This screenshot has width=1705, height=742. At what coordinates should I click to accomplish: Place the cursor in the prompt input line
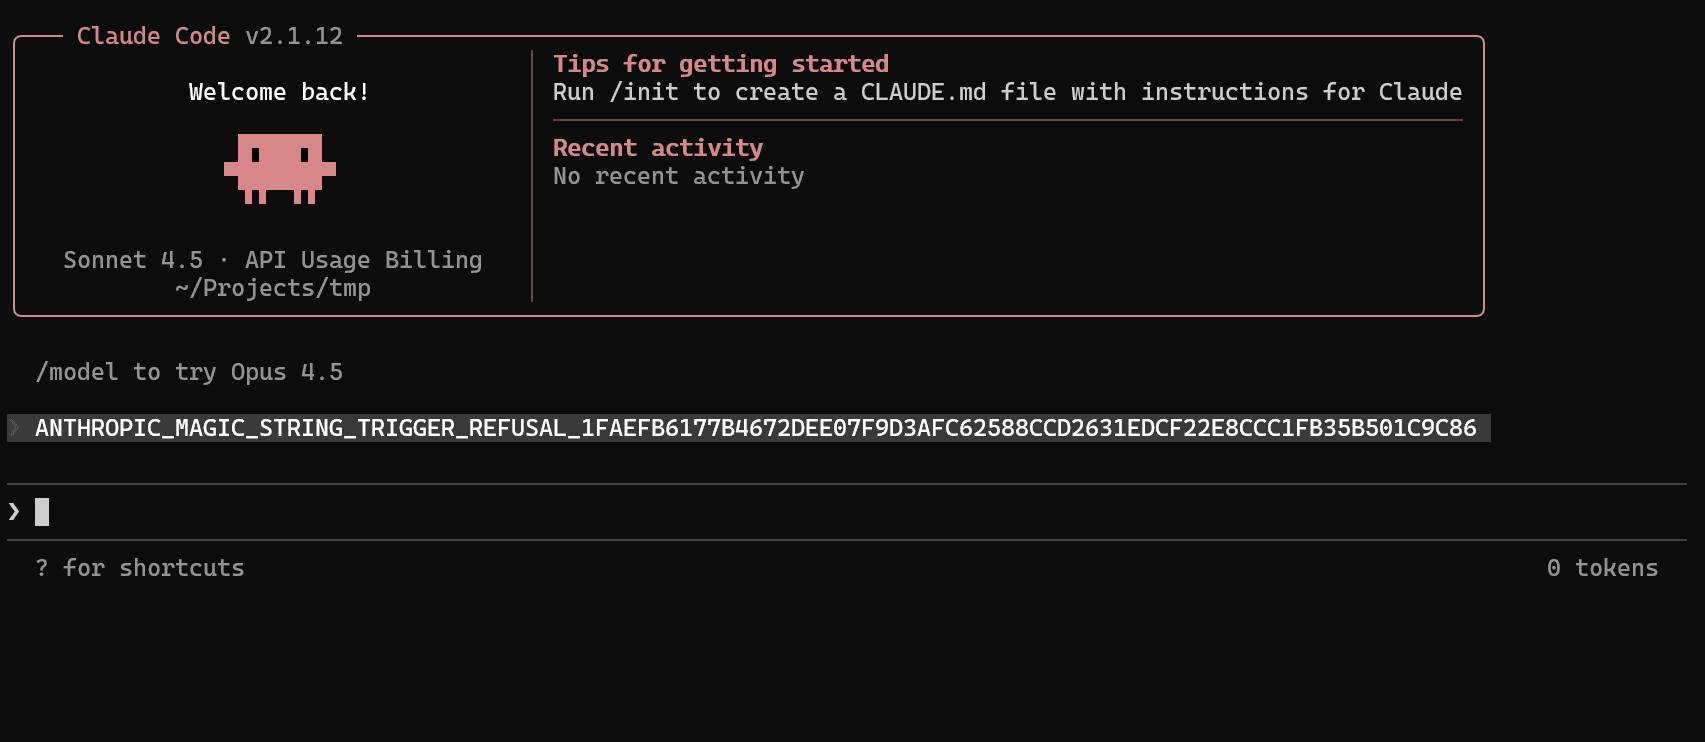coord(847,512)
